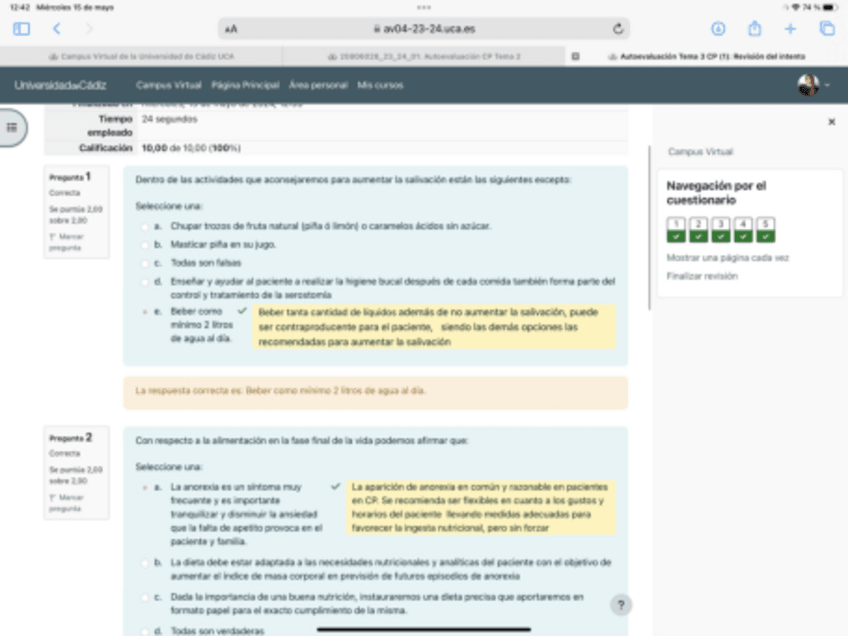
Task: Flag question 2 with Marcar pregunta
Action: pyautogui.click(x=66, y=502)
